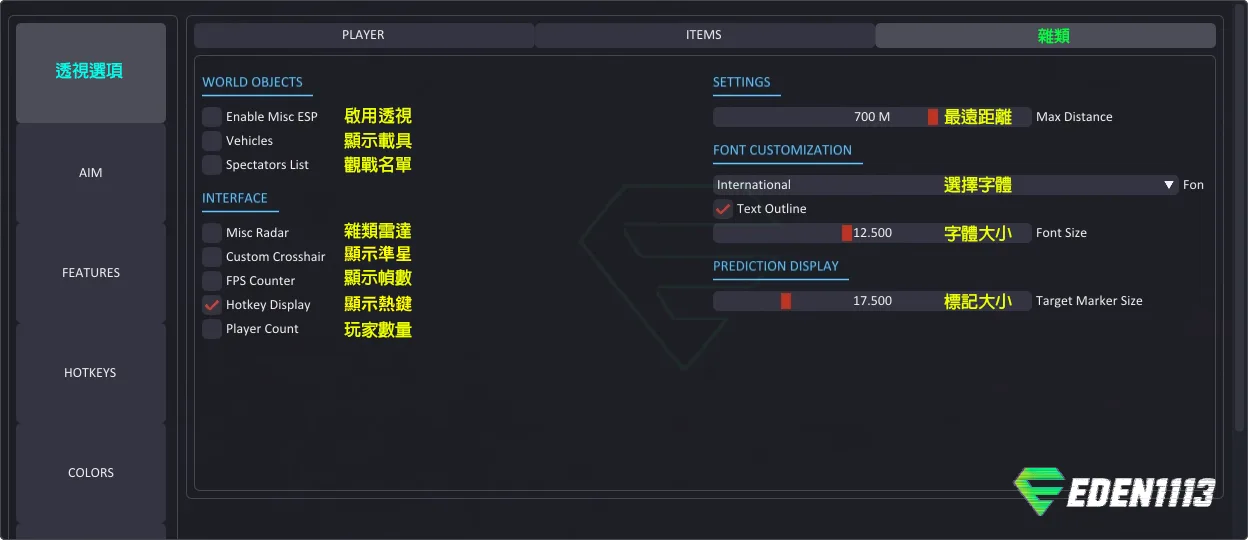Open the AIM sidebar section
Image resolution: width=1248 pixels, height=540 pixels.
click(91, 173)
